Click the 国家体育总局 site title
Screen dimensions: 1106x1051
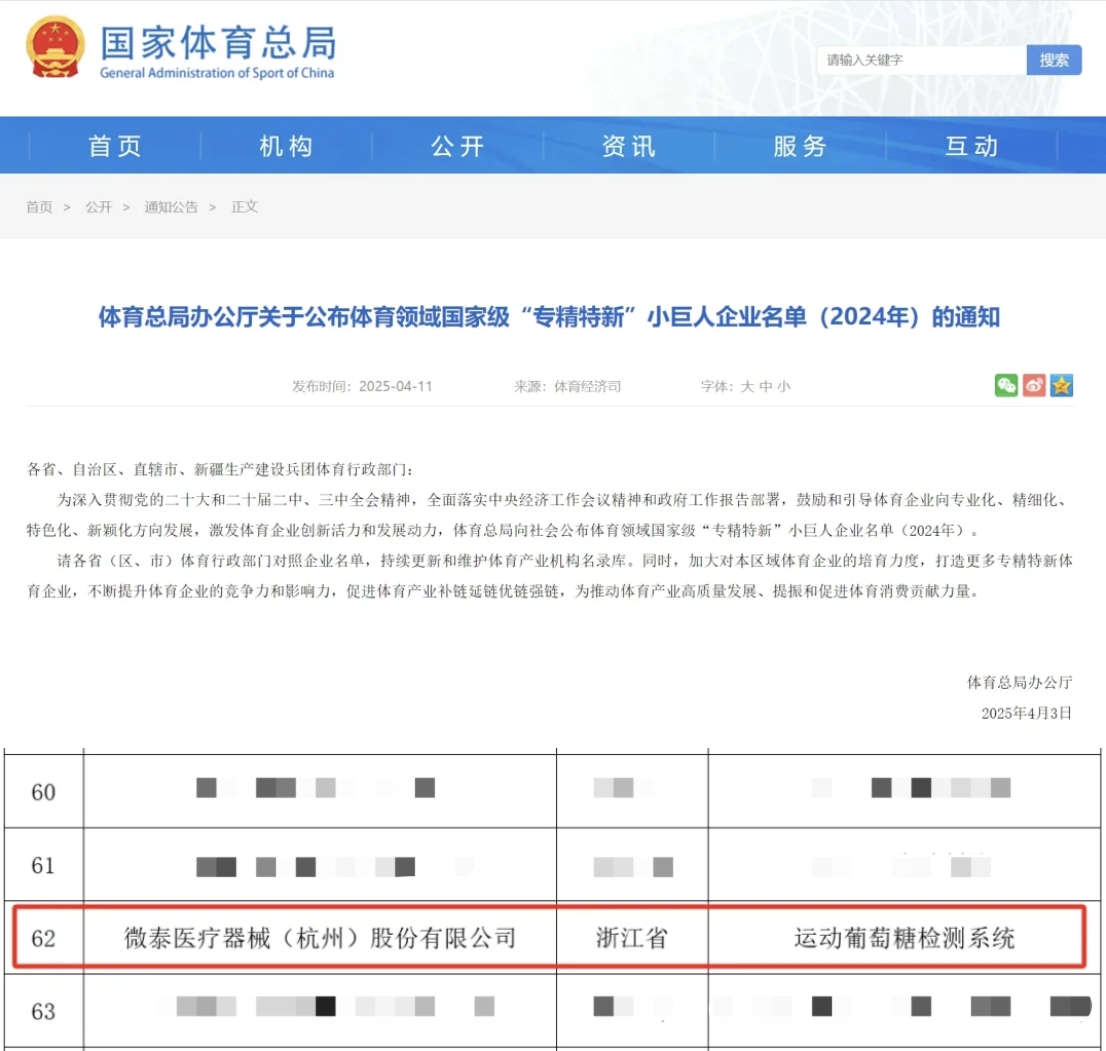pyautogui.click(x=218, y=42)
